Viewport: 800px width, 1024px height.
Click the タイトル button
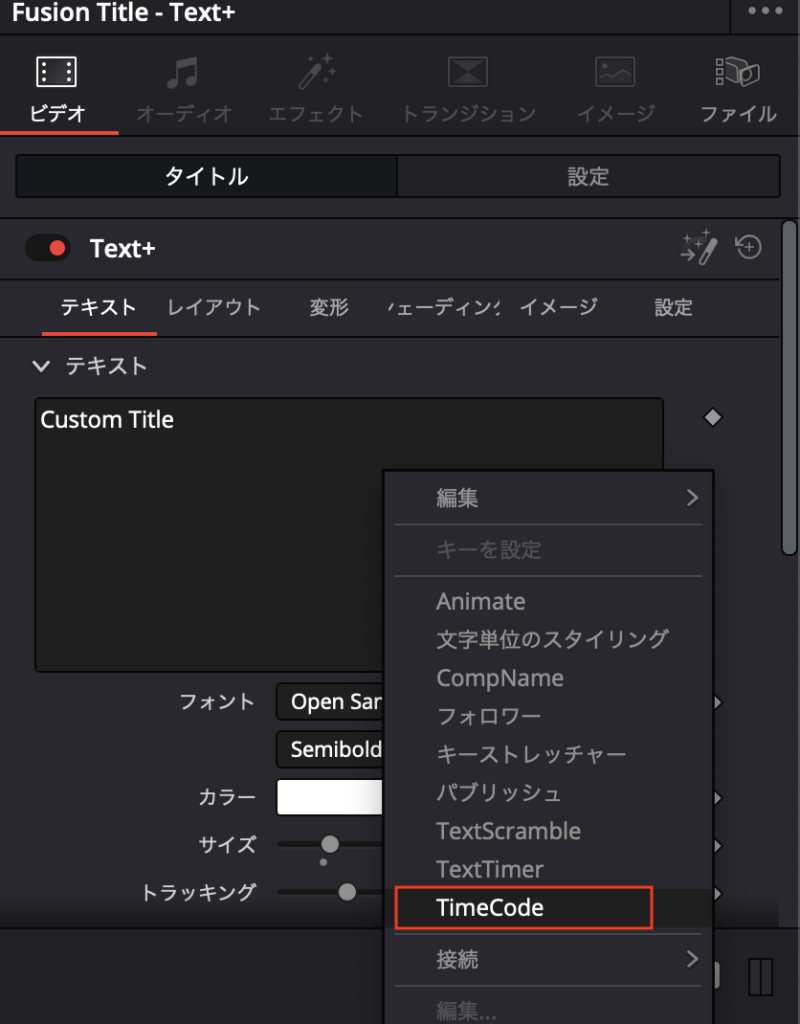[206, 177]
